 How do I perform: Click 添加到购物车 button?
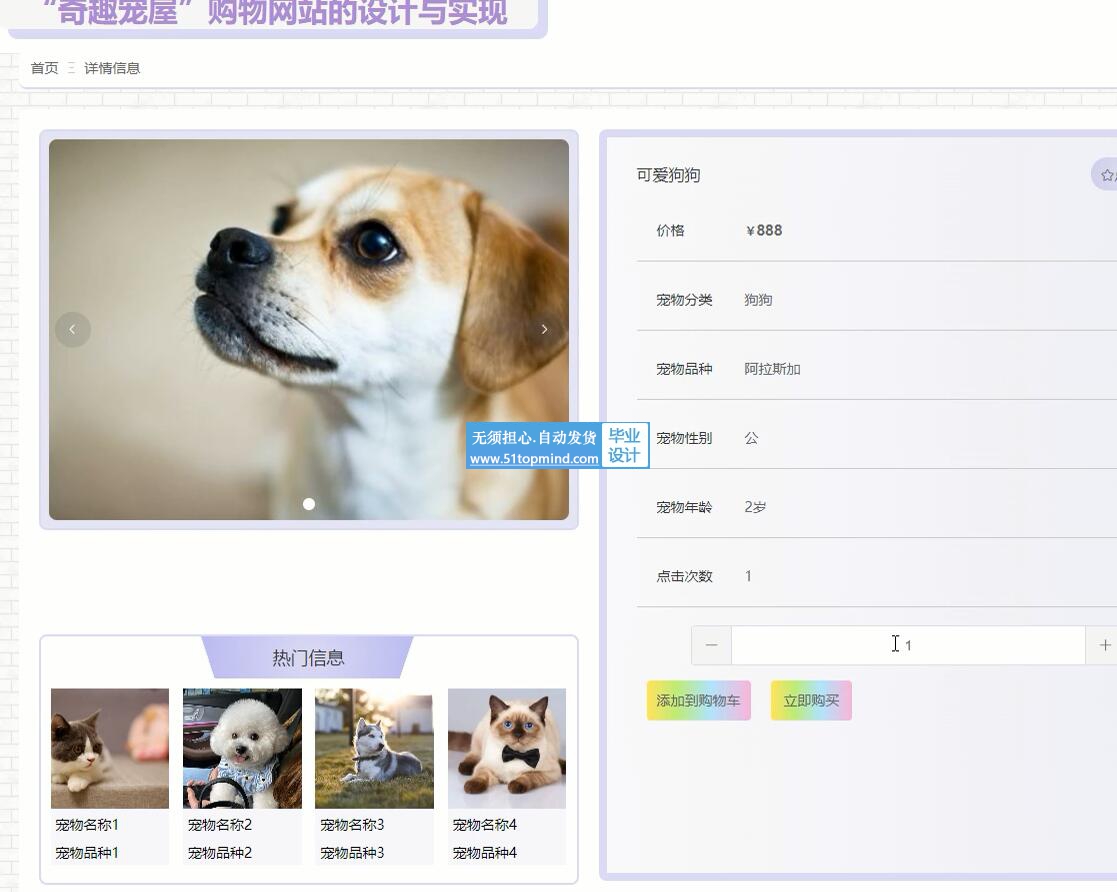pos(698,700)
